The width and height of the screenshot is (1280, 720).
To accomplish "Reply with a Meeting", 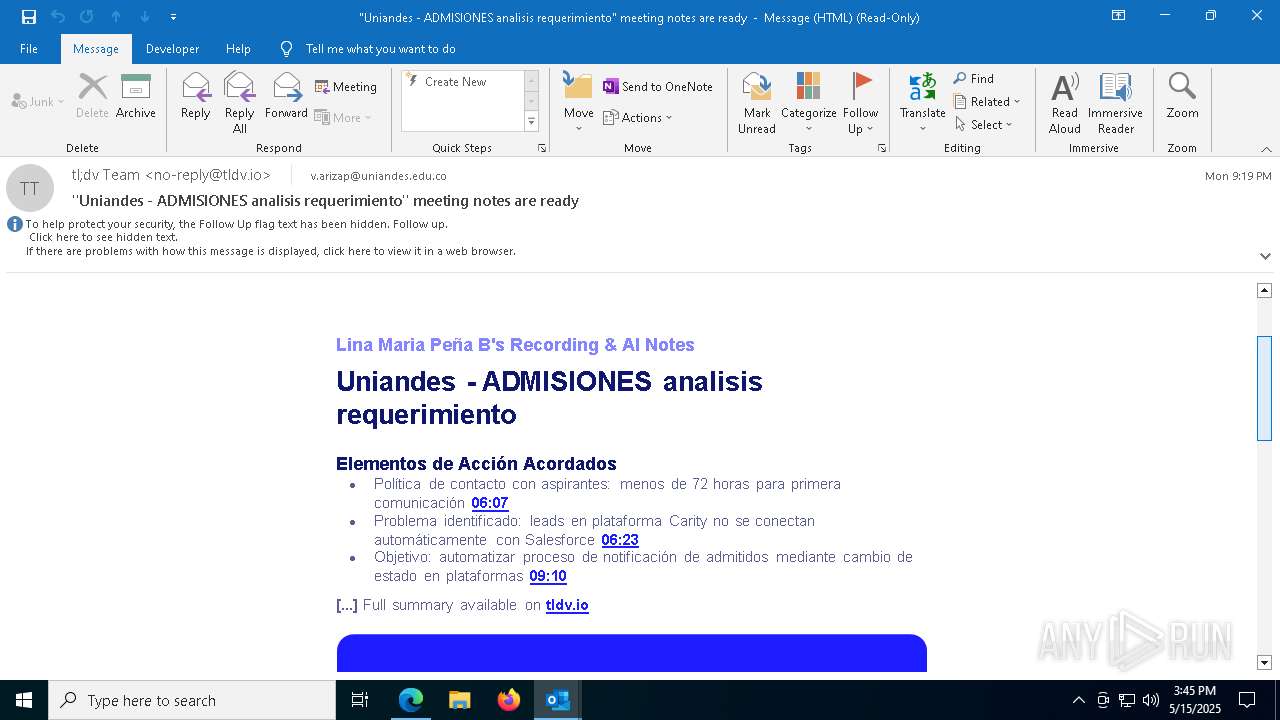I will click(346, 87).
